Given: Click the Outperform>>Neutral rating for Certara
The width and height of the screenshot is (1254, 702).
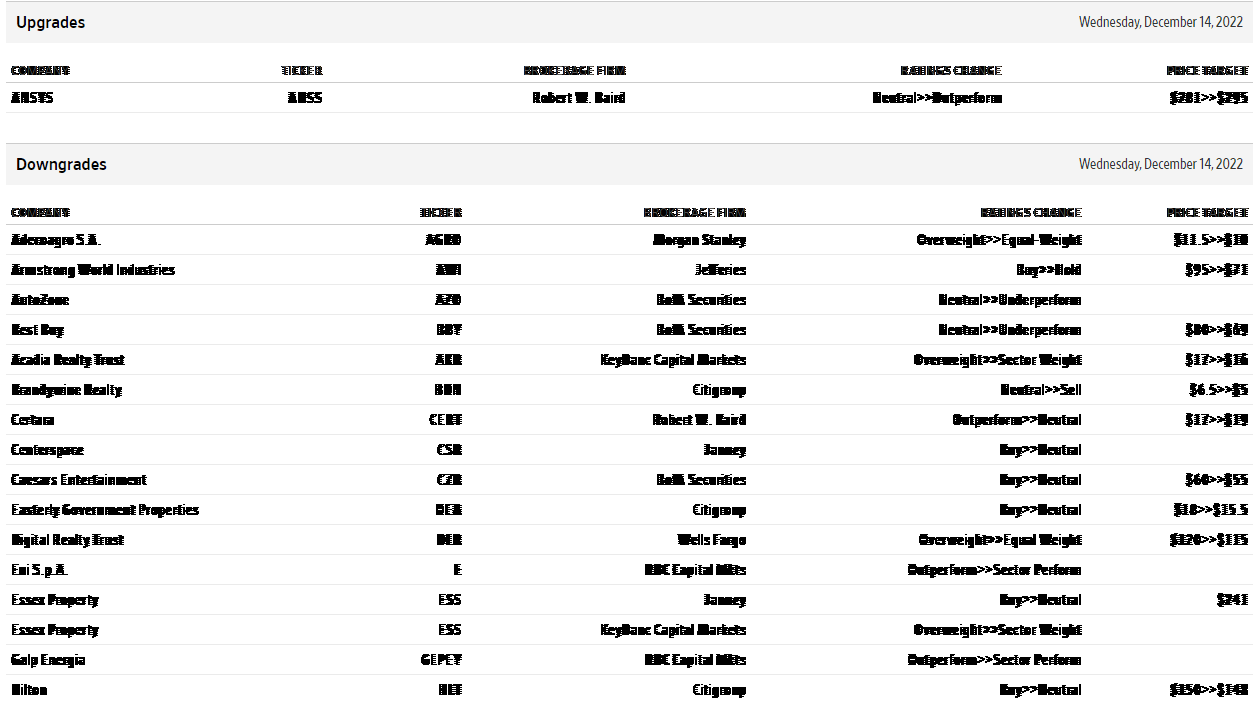Looking at the screenshot, I should pos(1017,420).
